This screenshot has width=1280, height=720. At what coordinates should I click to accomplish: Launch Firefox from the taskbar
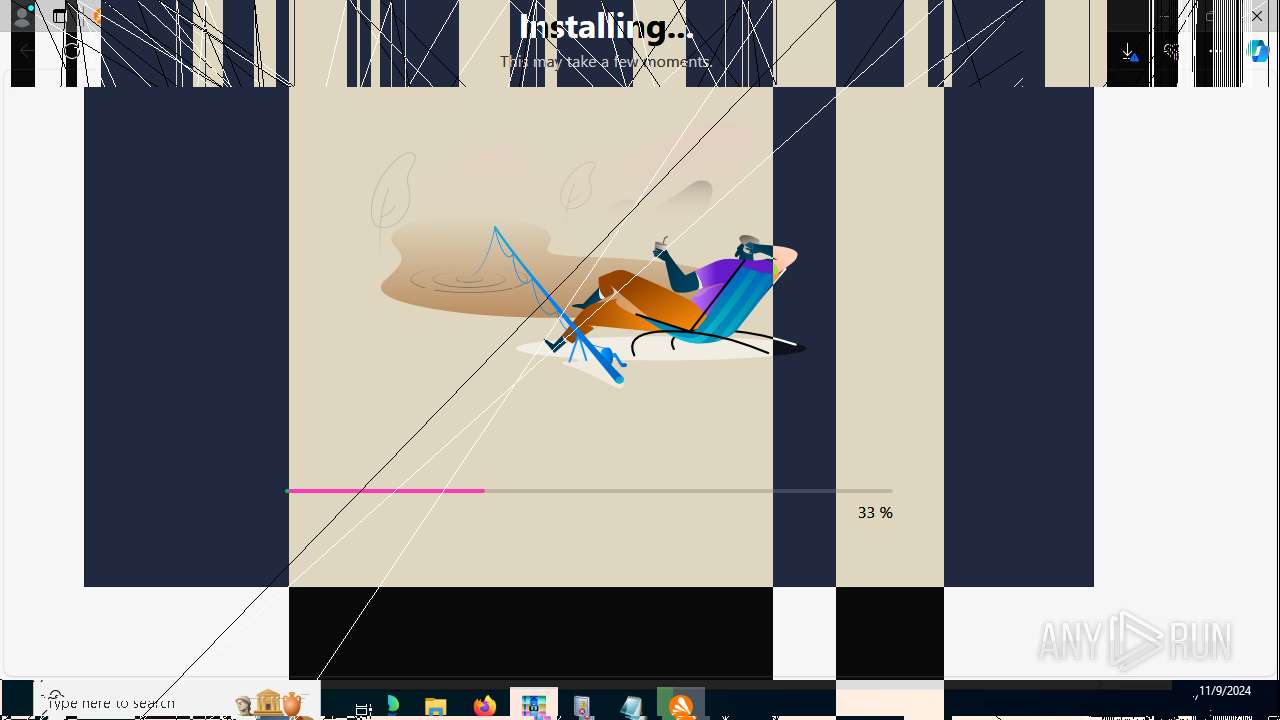(x=485, y=706)
